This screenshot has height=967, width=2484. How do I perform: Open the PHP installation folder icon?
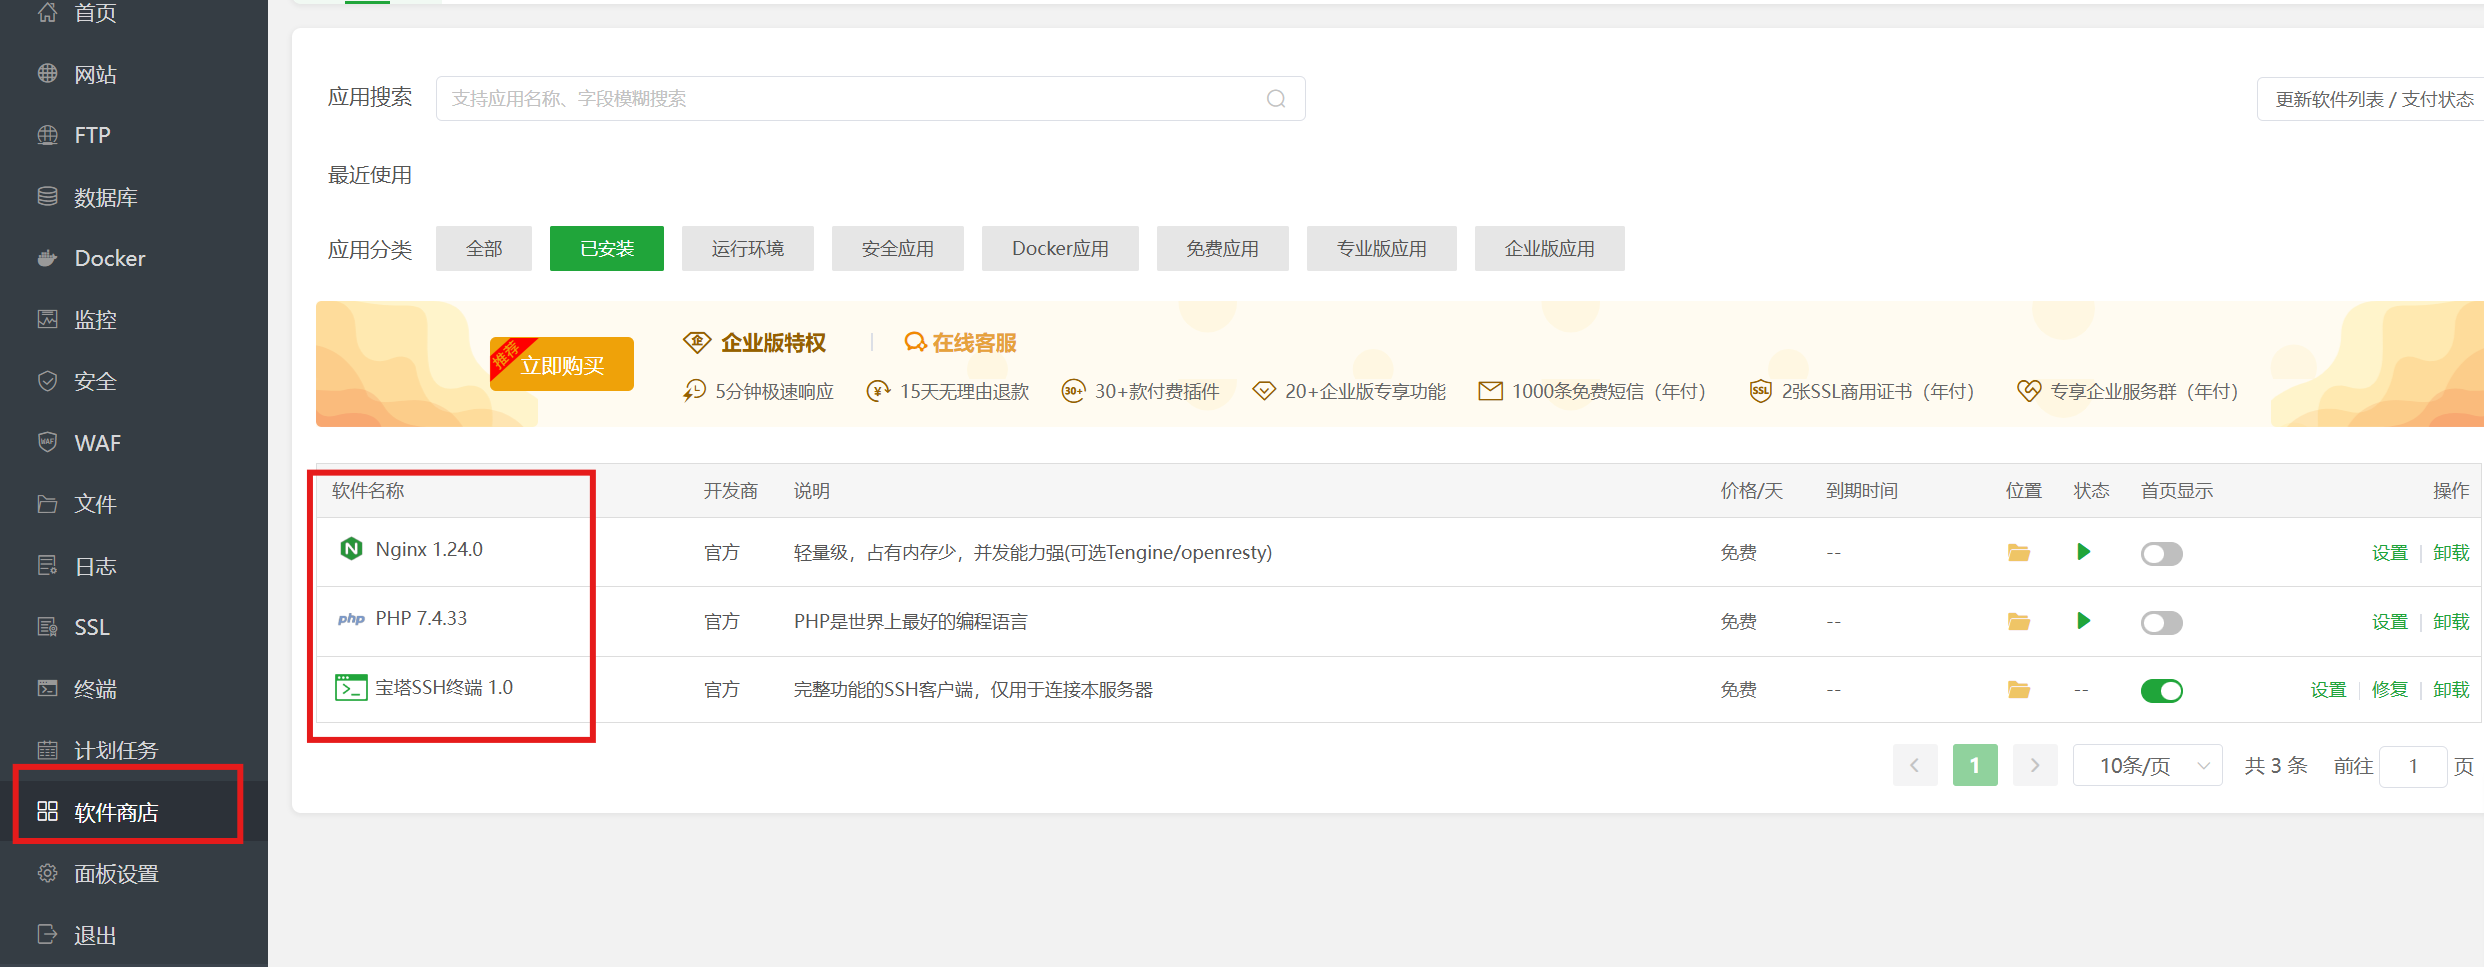pyautogui.click(x=2019, y=622)
